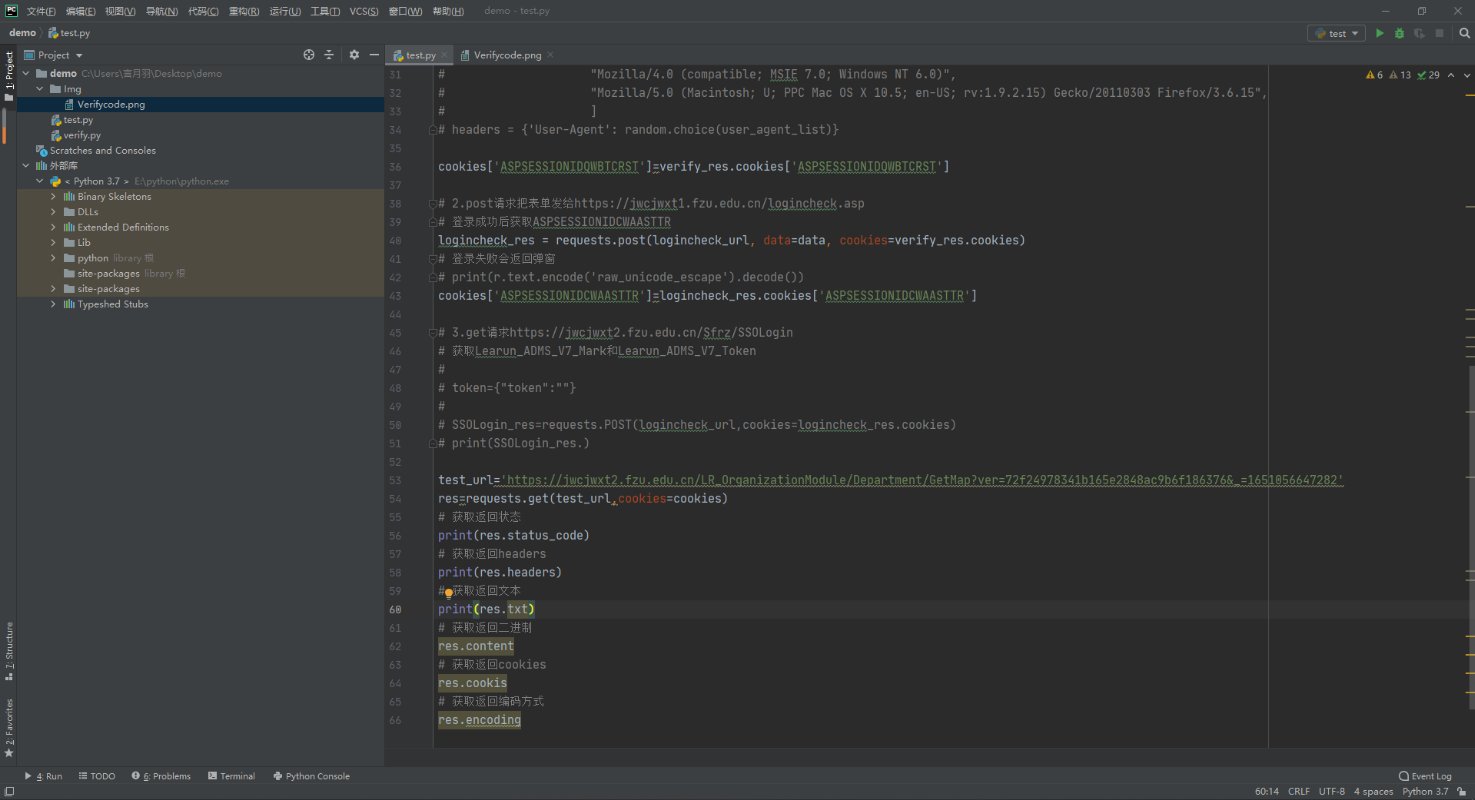The width and height of the screenshot is (1475, 800).
Task: Open the 2: Favorites side tab
Action: tap(9, 728)
